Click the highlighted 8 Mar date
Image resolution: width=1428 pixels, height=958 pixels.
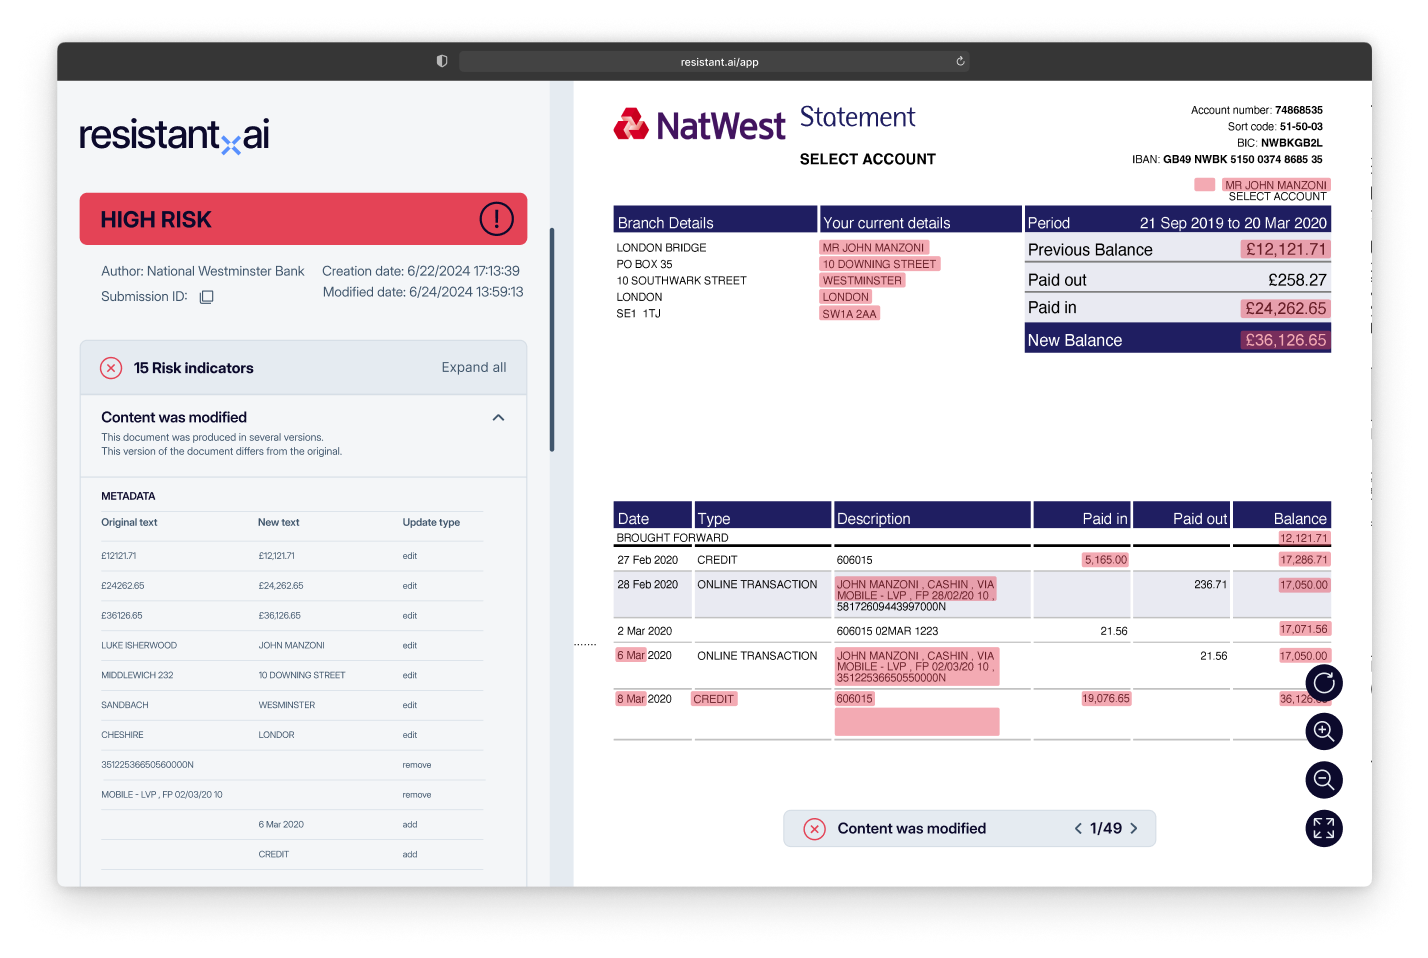[631, 699]
